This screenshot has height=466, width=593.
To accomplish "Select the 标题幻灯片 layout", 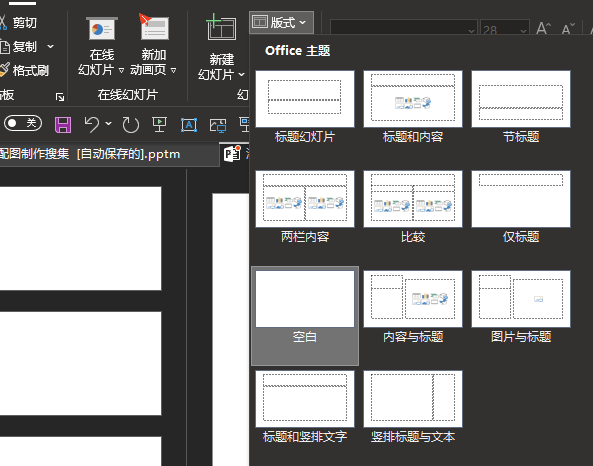I will pos(305,107).
